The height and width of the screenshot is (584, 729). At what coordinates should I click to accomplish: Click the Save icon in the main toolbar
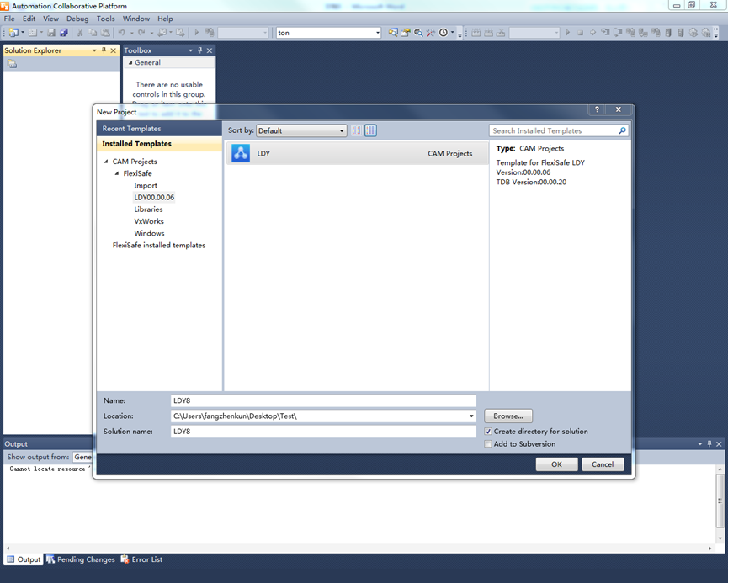coord(52,33)
